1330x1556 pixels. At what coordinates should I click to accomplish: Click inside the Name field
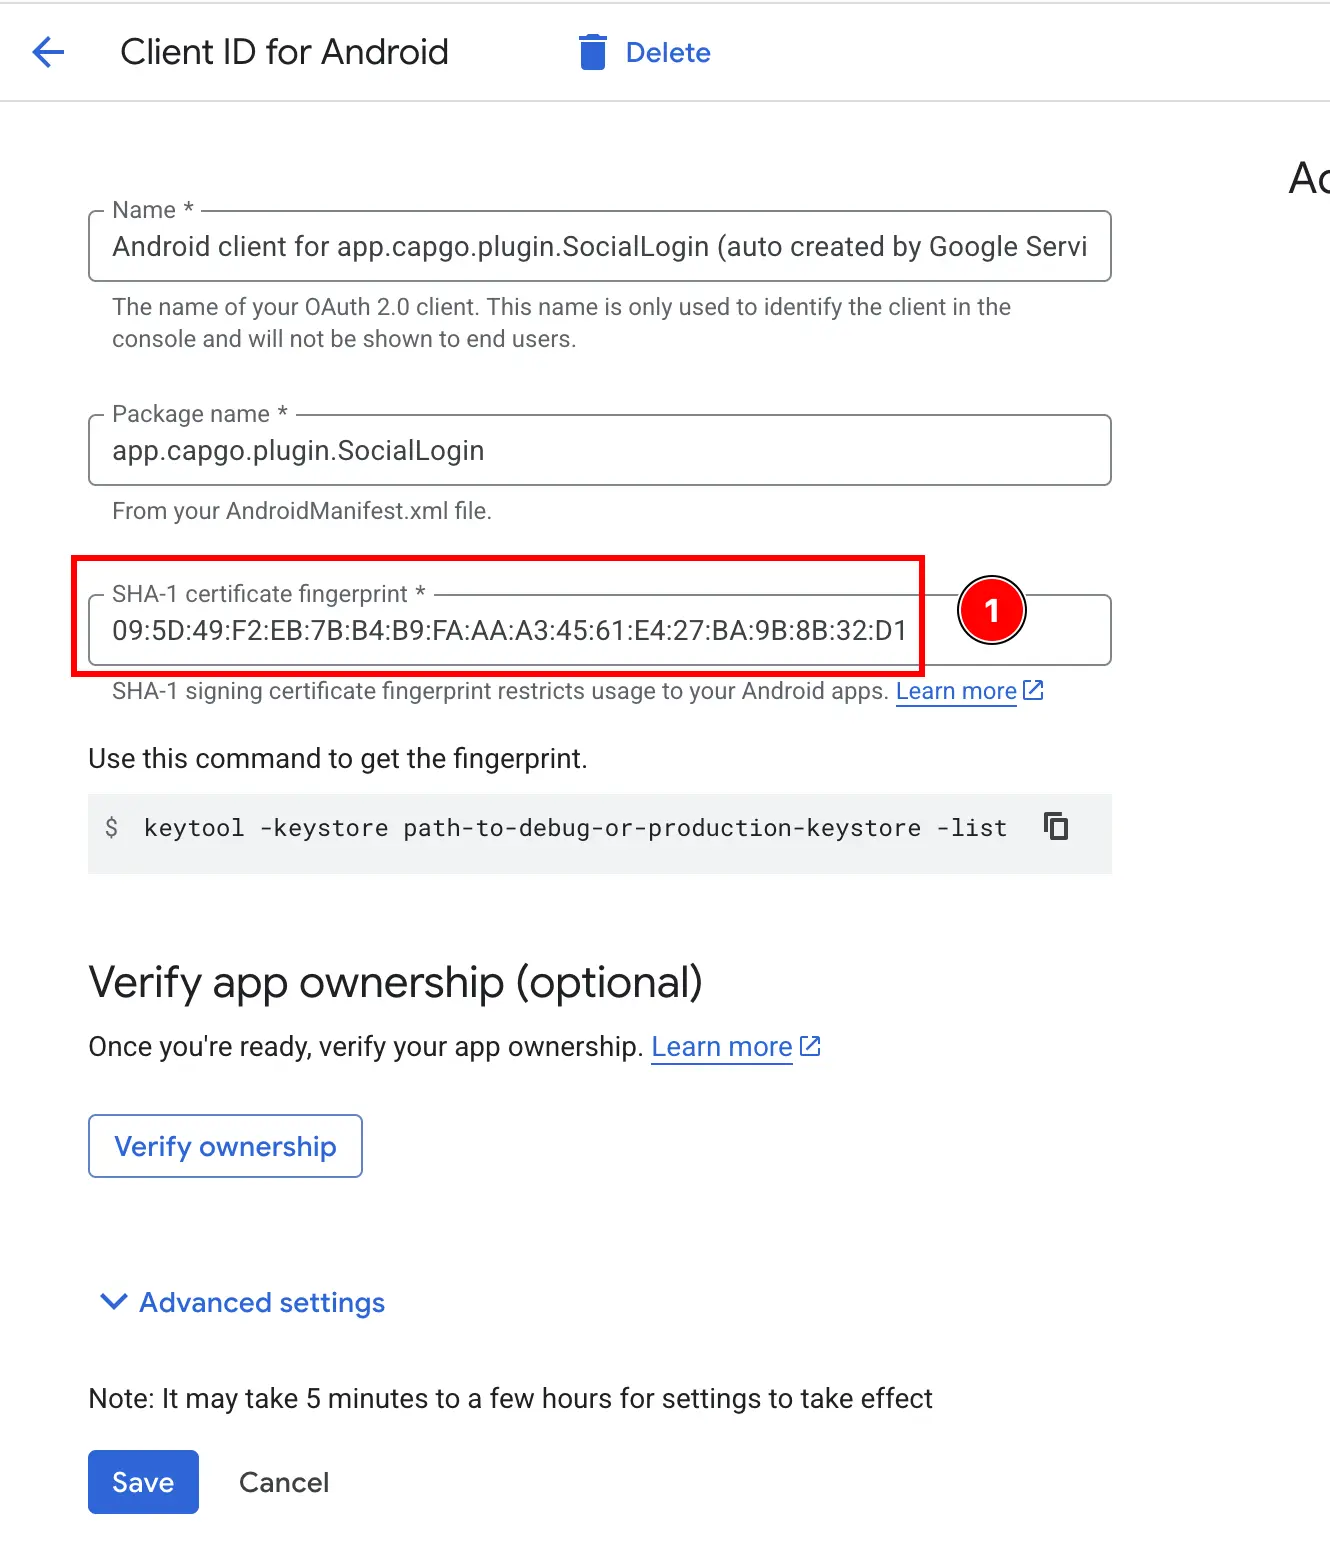[x=598, y=246]
